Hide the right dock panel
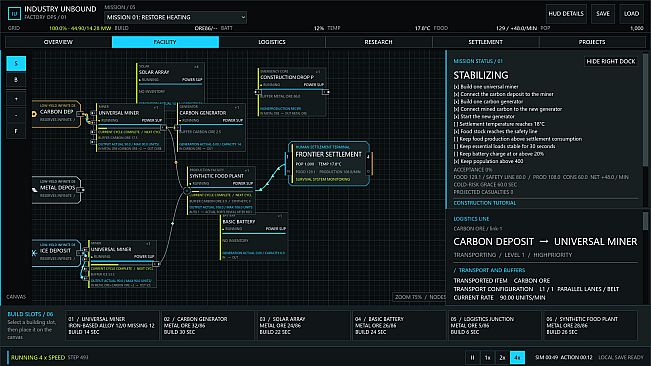Viewport: 651px width, 366px height. (x=611, y=61)
